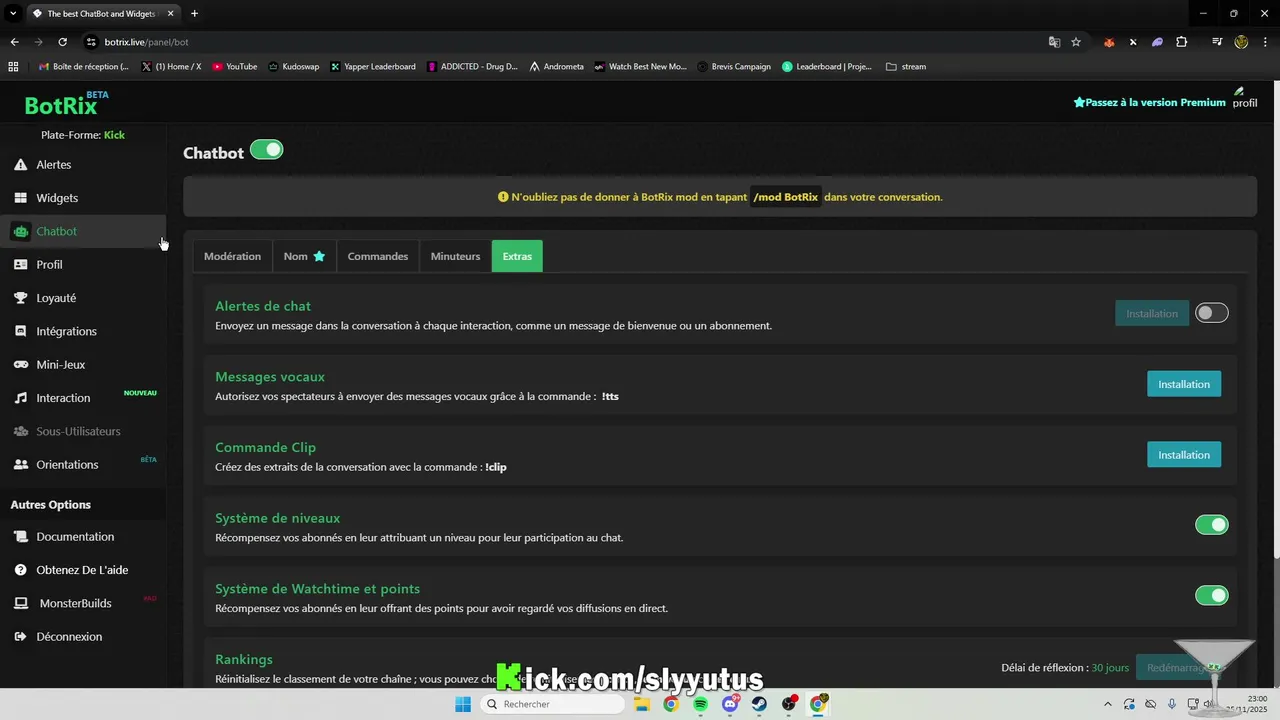Open the Widgets section
This screenshot has height=720, width=1280.
pyautogui.click(x=57, y=198)
